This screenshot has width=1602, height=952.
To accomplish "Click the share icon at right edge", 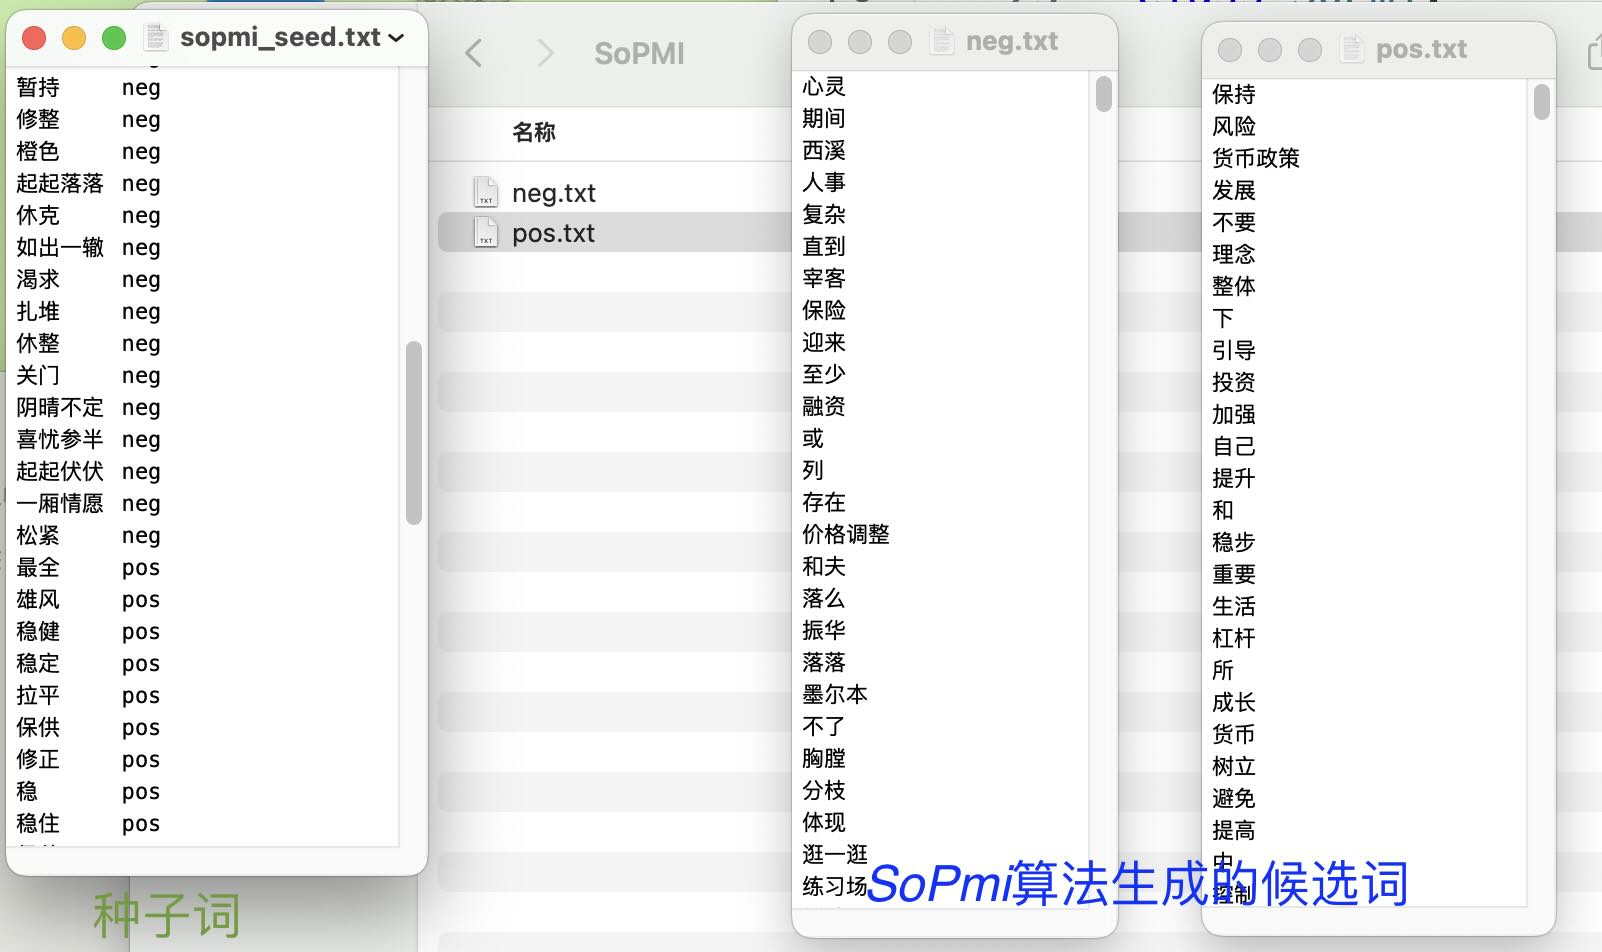I will pyautogui.click(x=1595, y=54).
